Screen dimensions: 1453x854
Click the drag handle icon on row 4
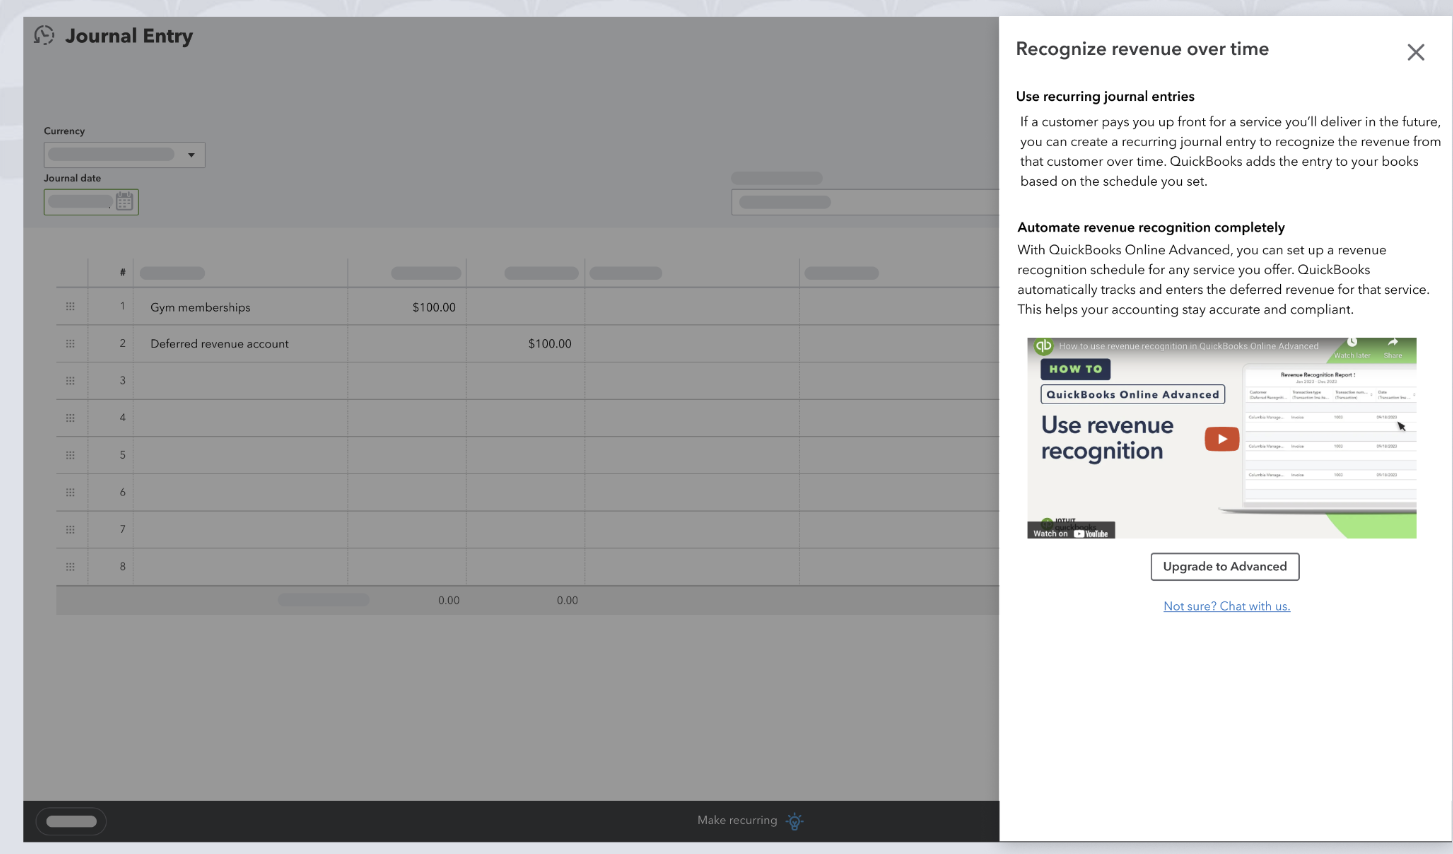pyautogui.click(x=70, y=418)
